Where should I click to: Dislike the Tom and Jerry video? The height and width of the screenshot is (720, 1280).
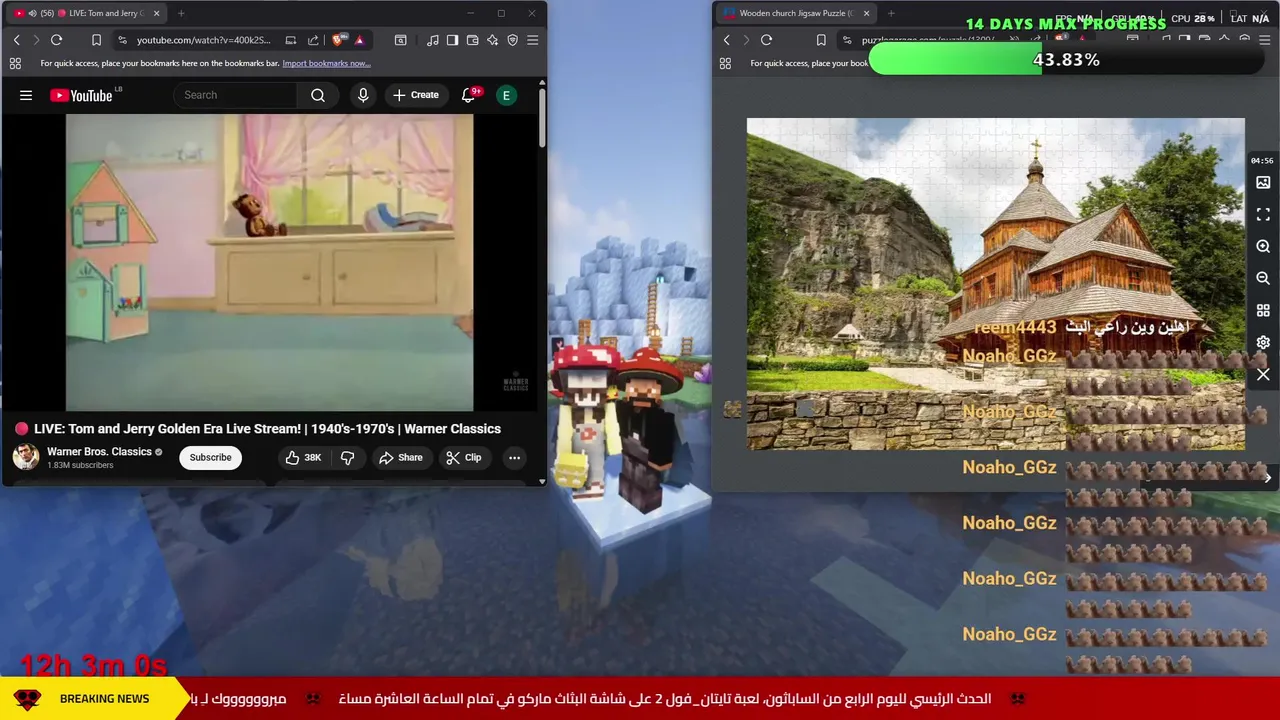[x=348, y=457]
